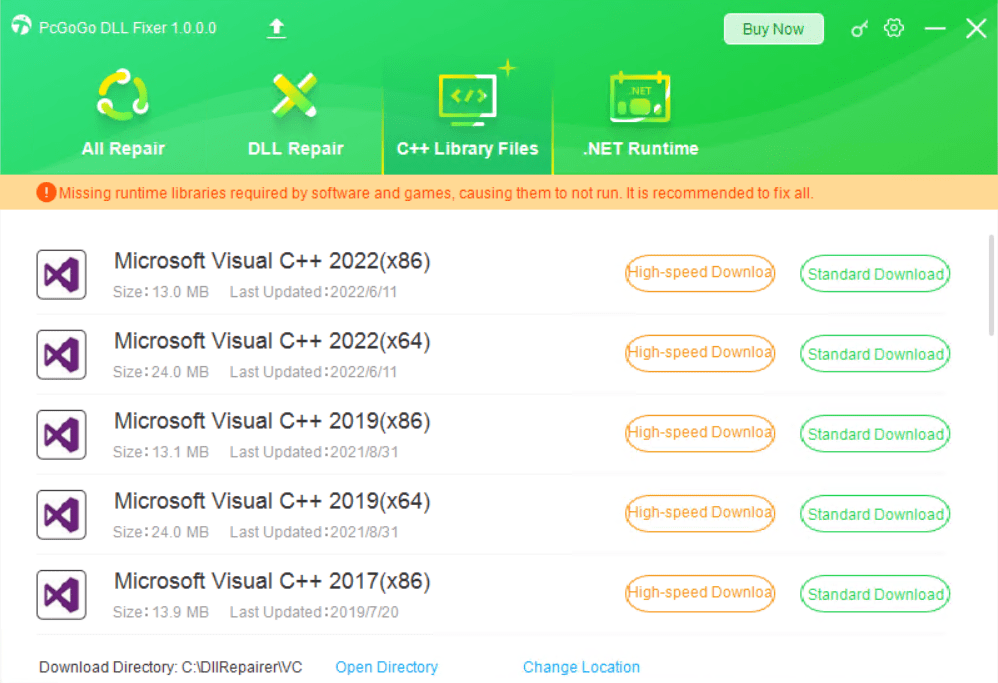This screenshot has width=998, height=683.
Task: Select the Microsoft Visual C++ 2022(x64) title
Action: [272, 341]
